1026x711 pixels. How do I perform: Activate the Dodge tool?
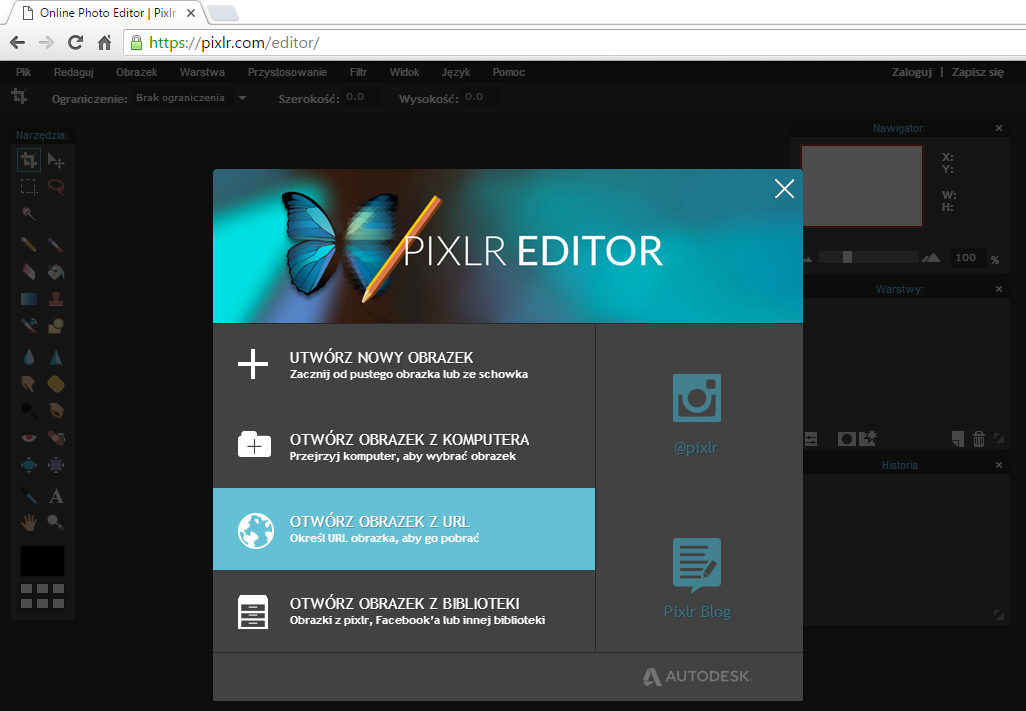click(x=29, y=411)
